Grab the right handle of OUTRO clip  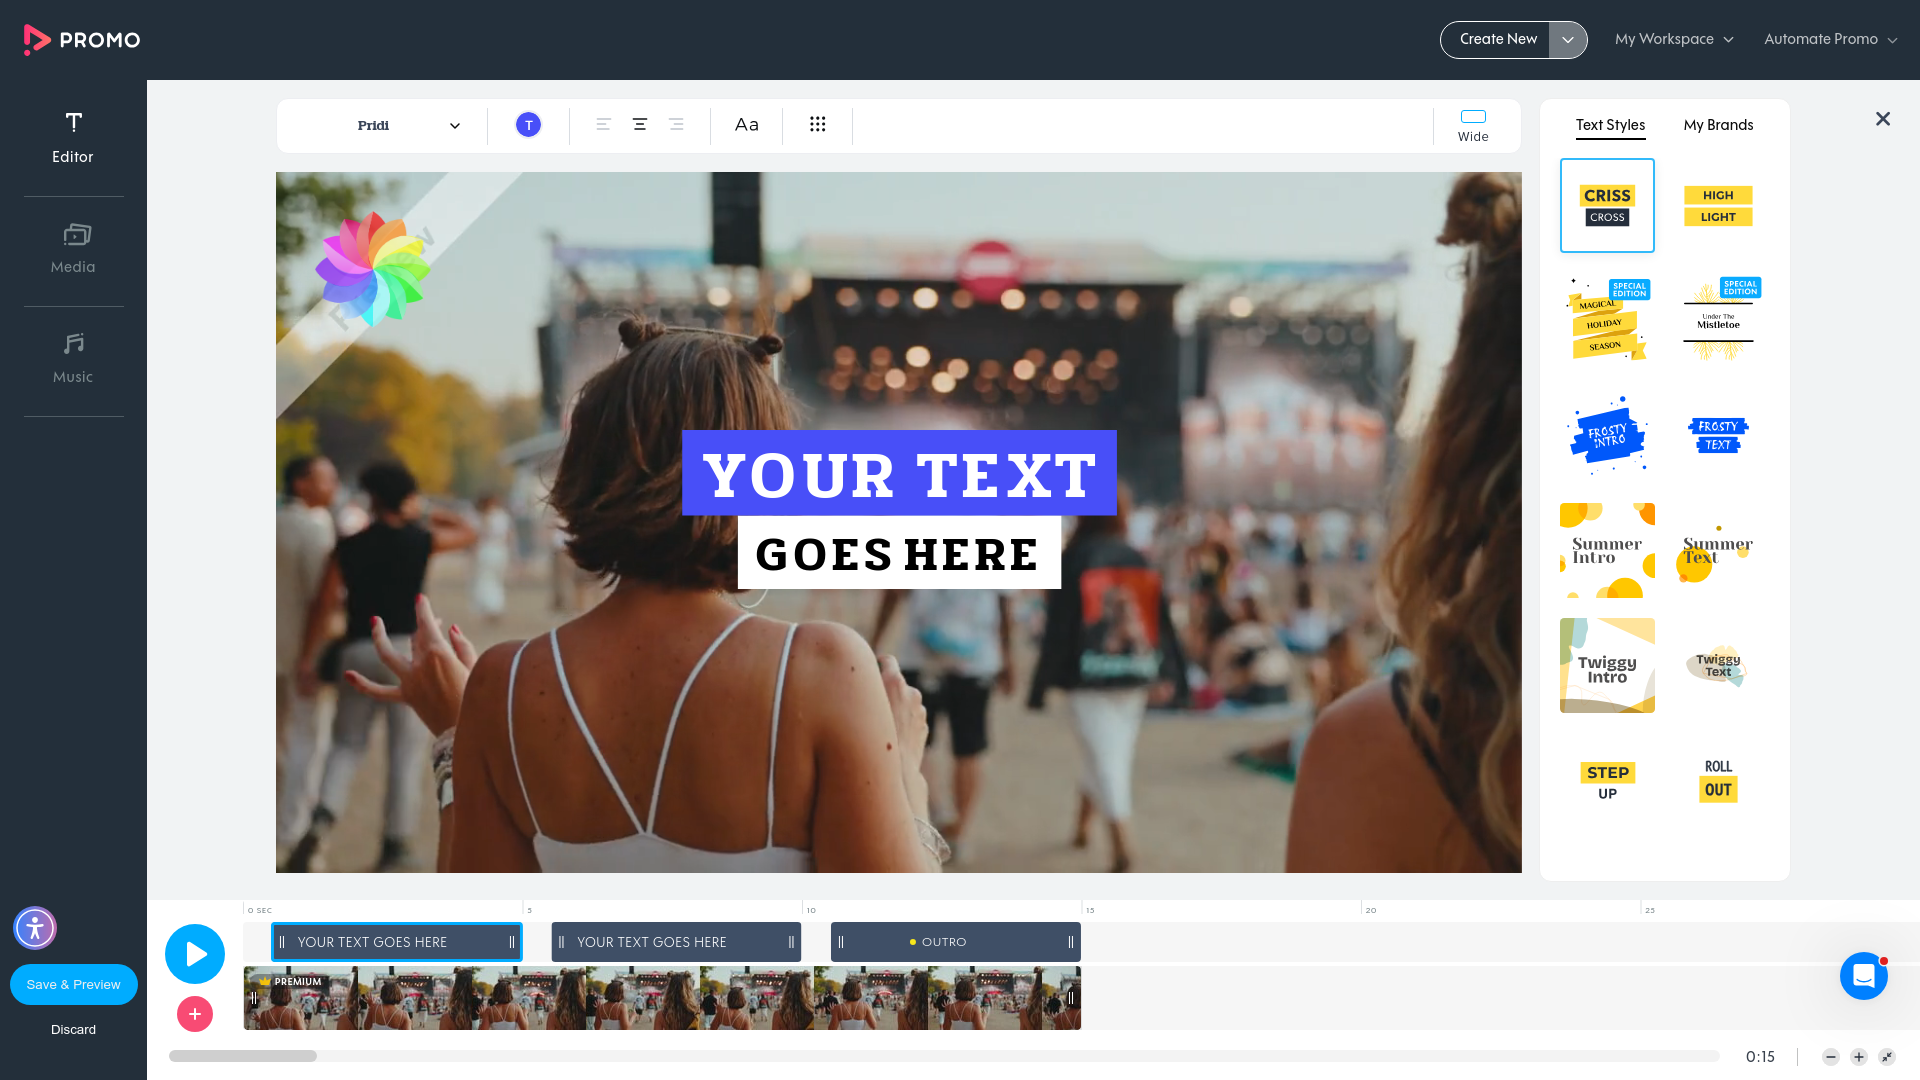pos(1071,942)
